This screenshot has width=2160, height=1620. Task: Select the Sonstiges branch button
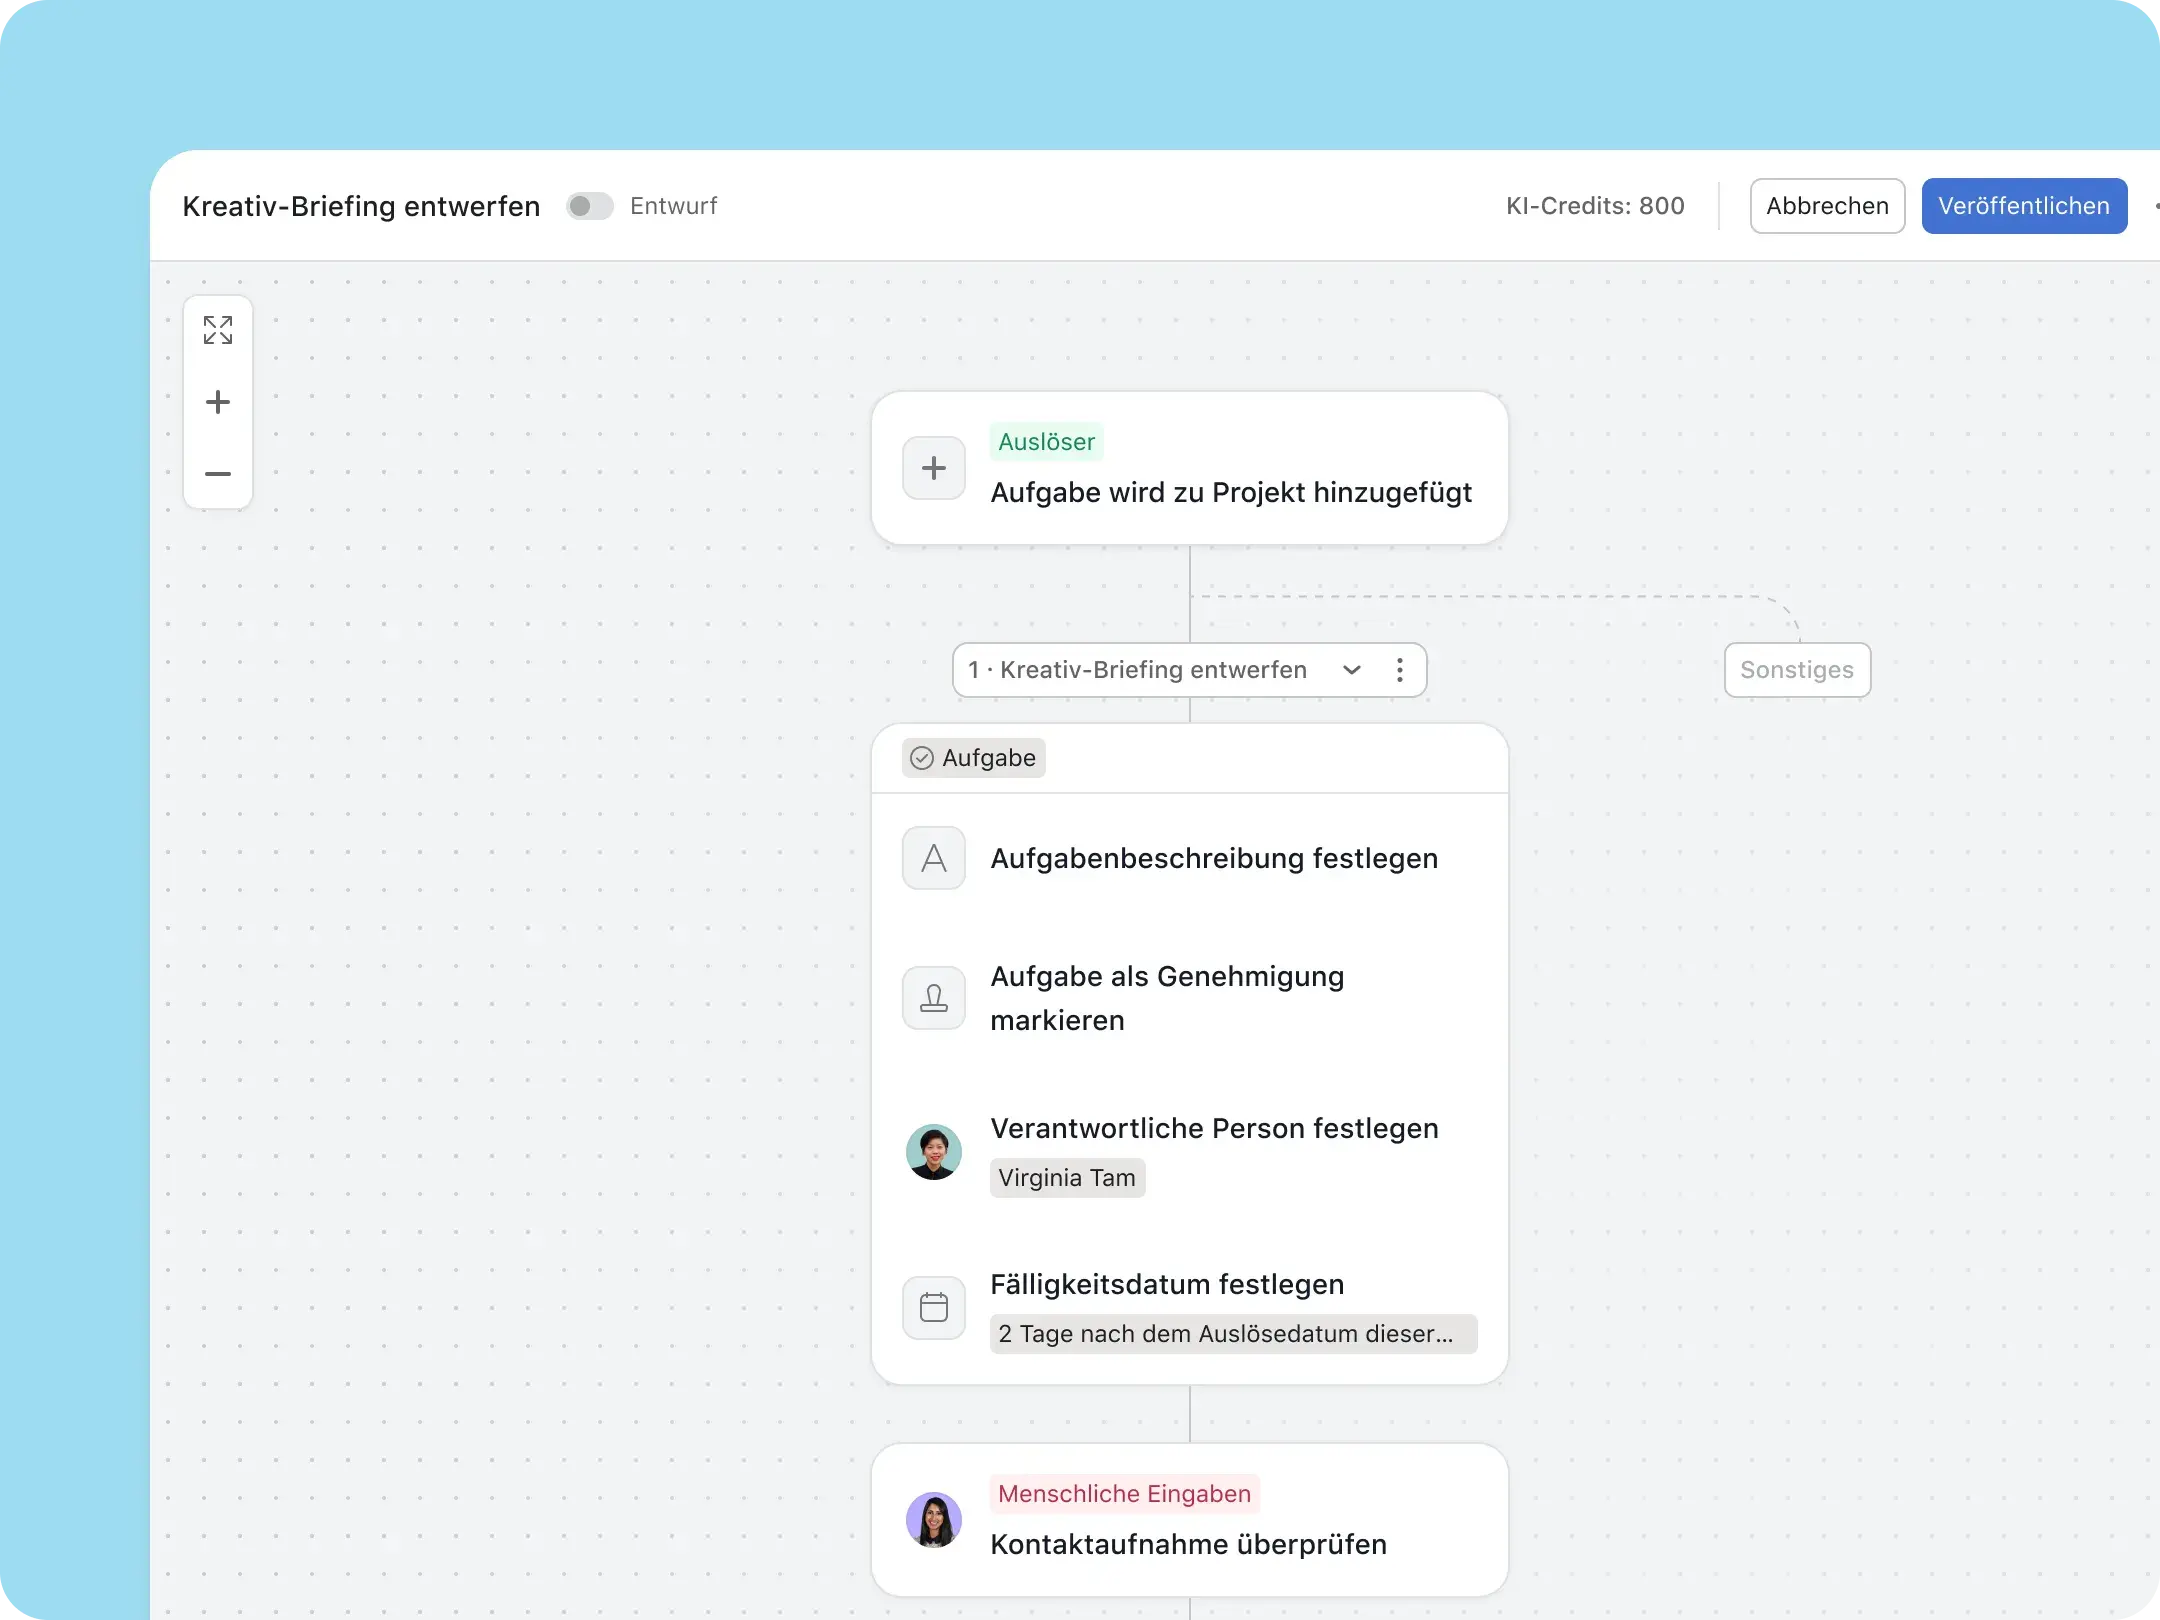1797,670
